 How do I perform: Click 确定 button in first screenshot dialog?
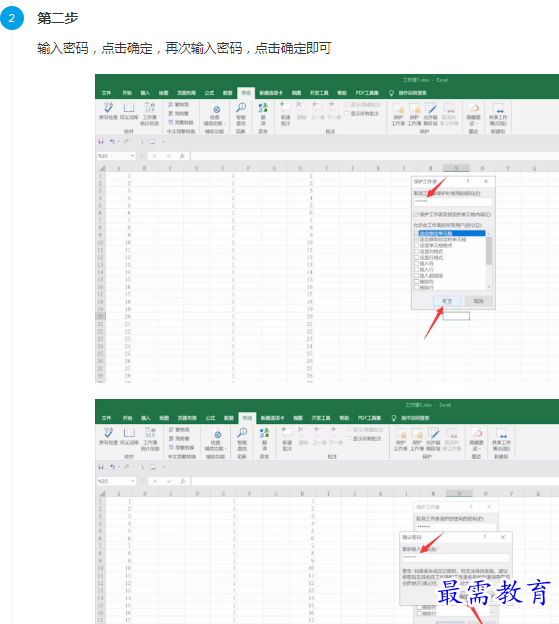[x=447, y=301]
